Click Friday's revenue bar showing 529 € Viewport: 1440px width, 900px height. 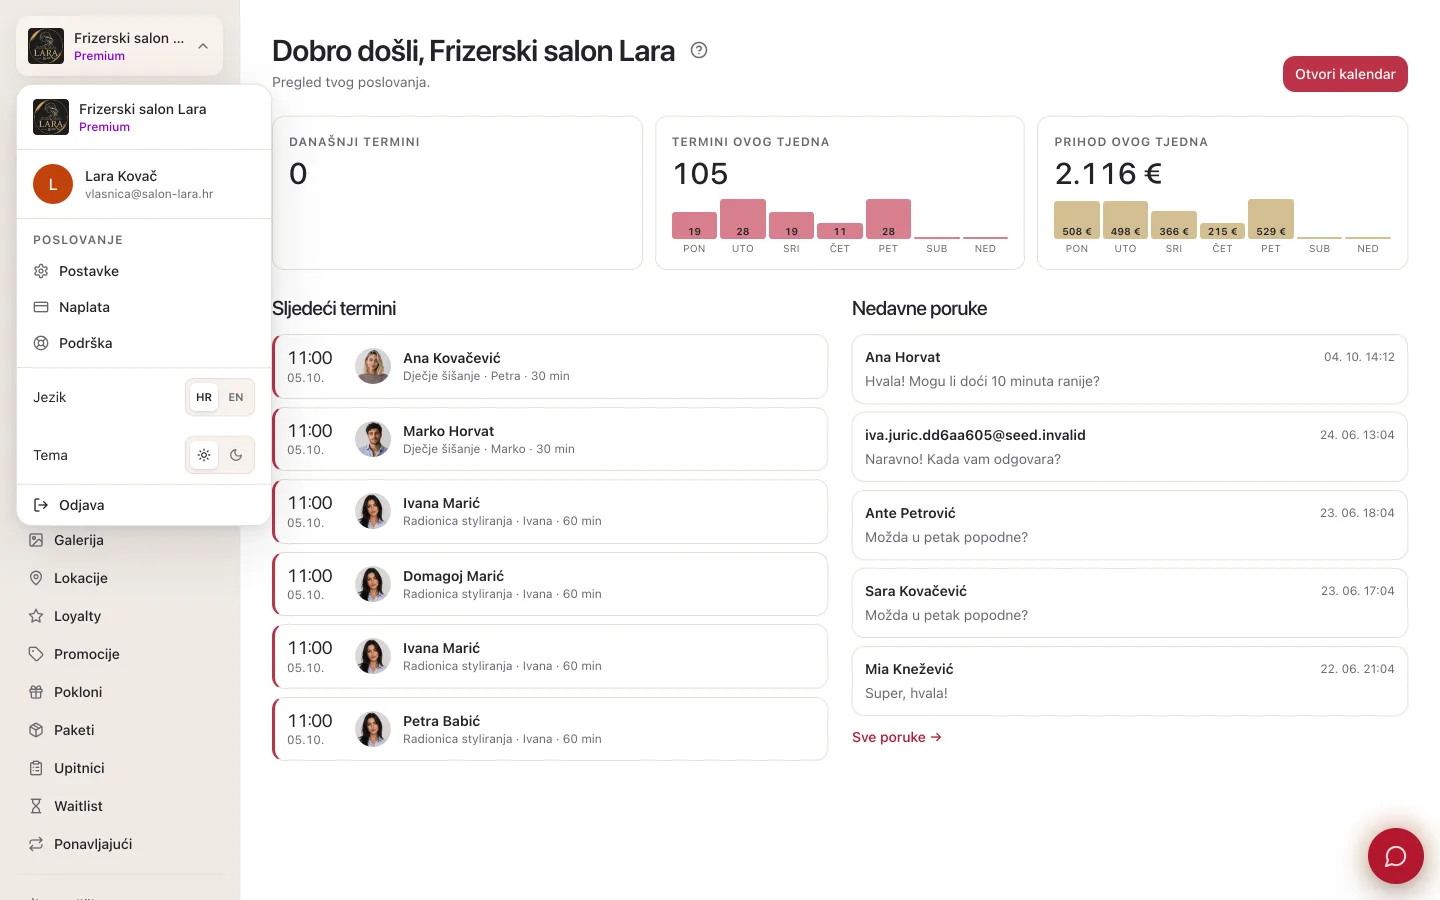point(1270,219)
